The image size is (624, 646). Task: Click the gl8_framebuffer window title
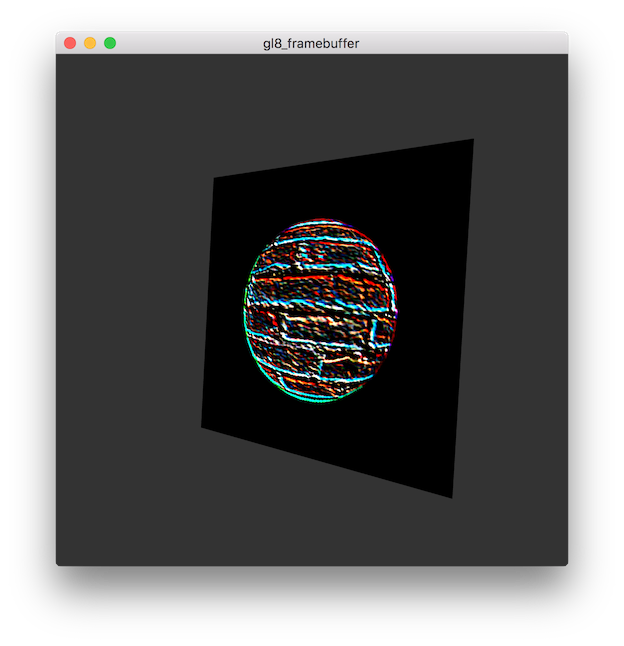(311, 43)
